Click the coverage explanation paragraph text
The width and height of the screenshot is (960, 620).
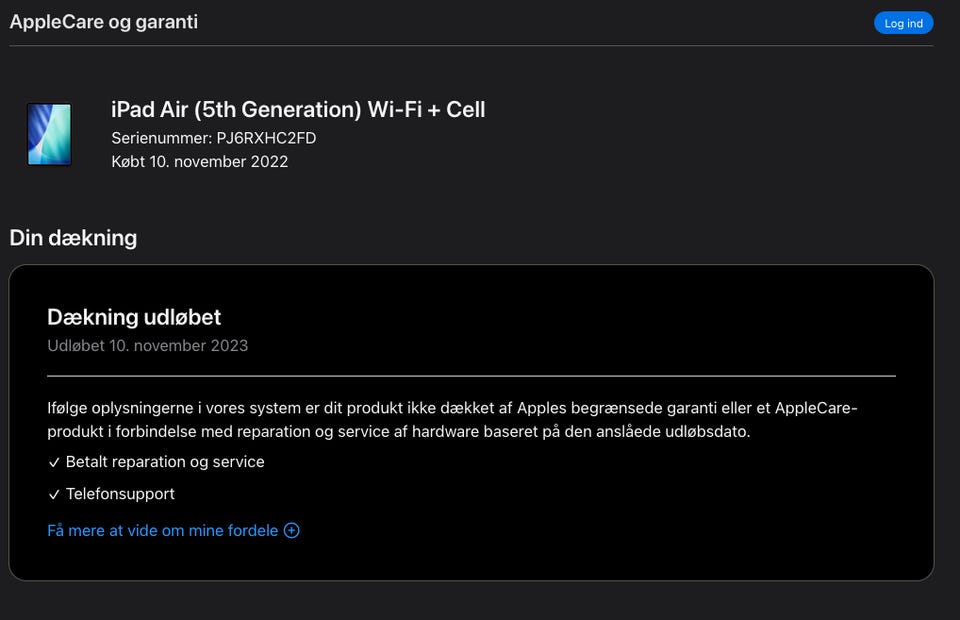click(400, 420)
